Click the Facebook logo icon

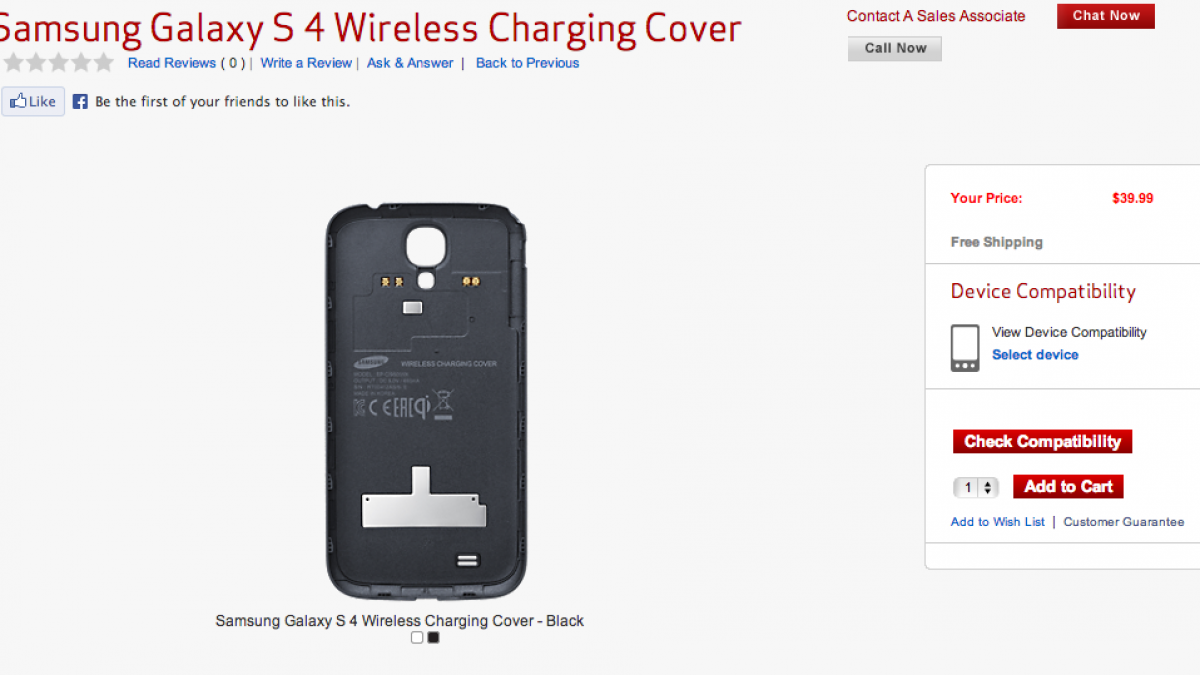pyautogui.click(x=80, y=101)
